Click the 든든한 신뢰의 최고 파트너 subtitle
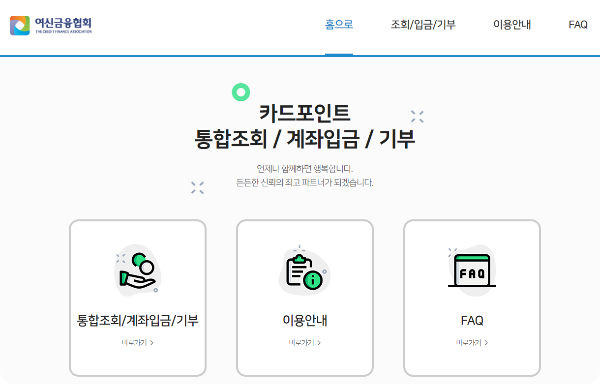The image size is (600, 384). pos(305,182)
